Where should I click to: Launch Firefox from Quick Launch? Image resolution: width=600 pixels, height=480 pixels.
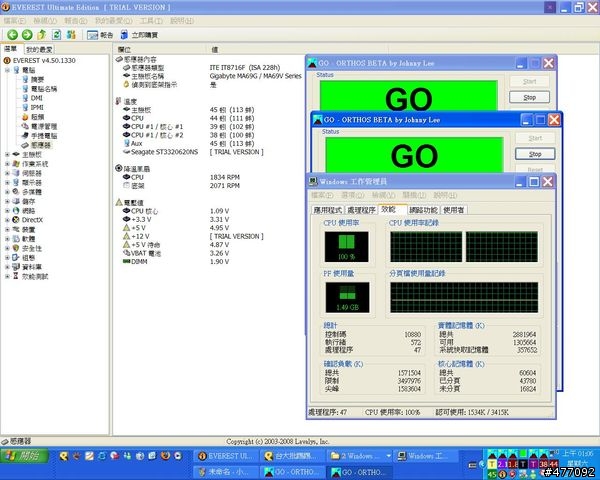click(x=165, y=456)
